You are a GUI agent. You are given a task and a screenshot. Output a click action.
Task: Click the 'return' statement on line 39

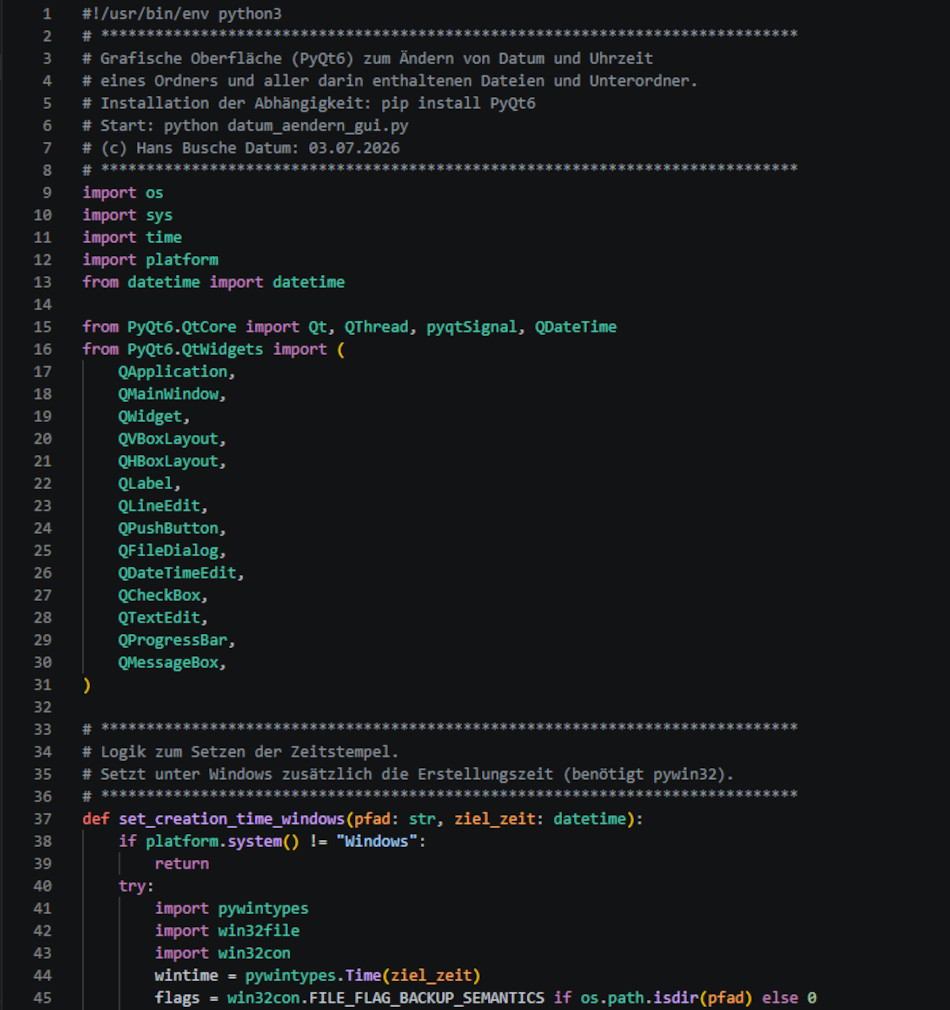click(182, 864)
